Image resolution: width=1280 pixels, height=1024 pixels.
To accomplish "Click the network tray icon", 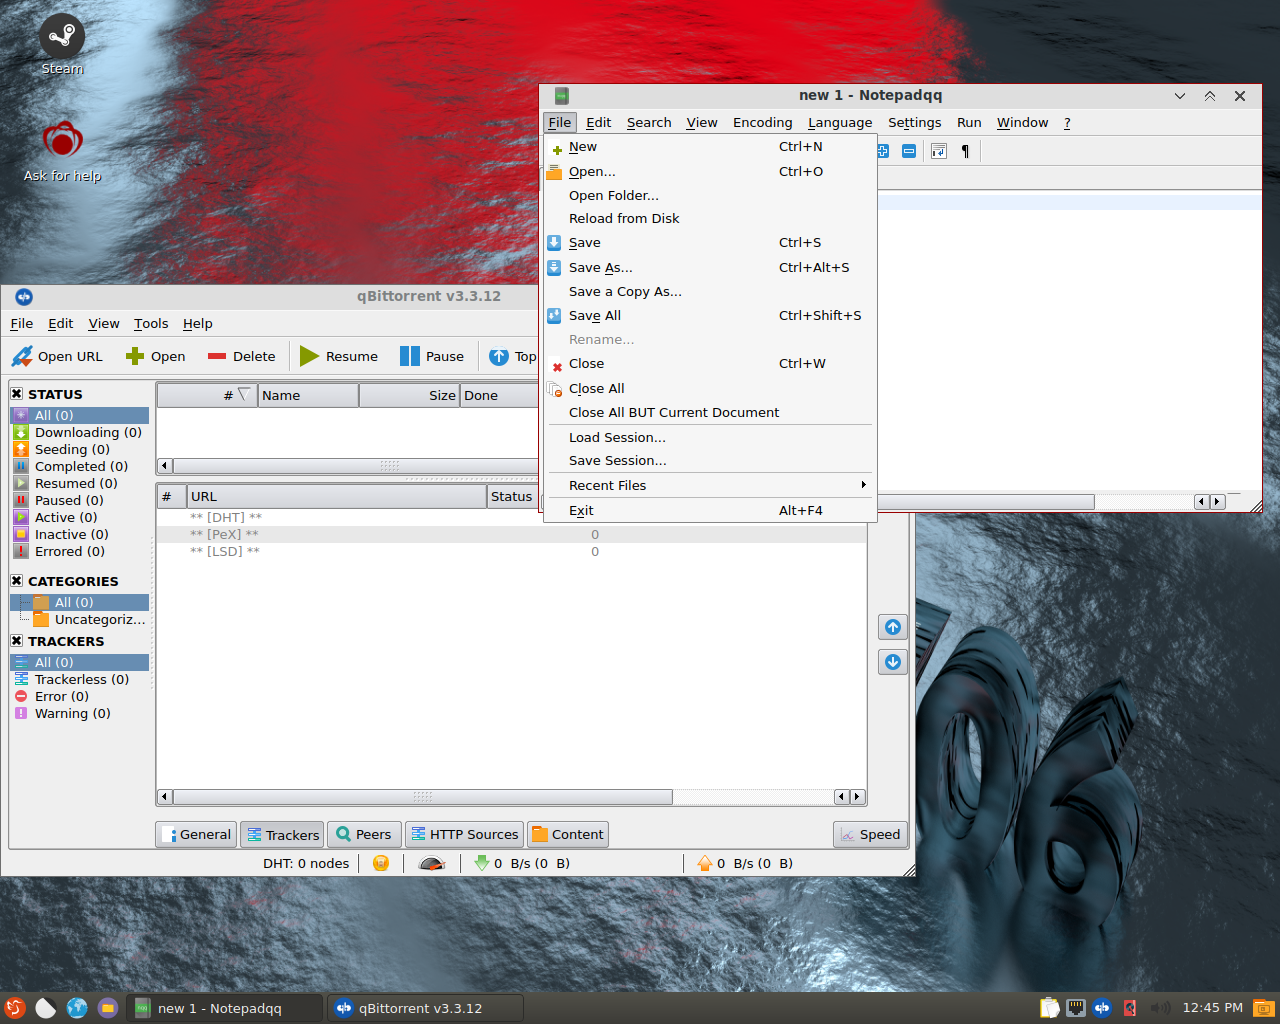I will pyautogui.click(x=1076, y=1008).
